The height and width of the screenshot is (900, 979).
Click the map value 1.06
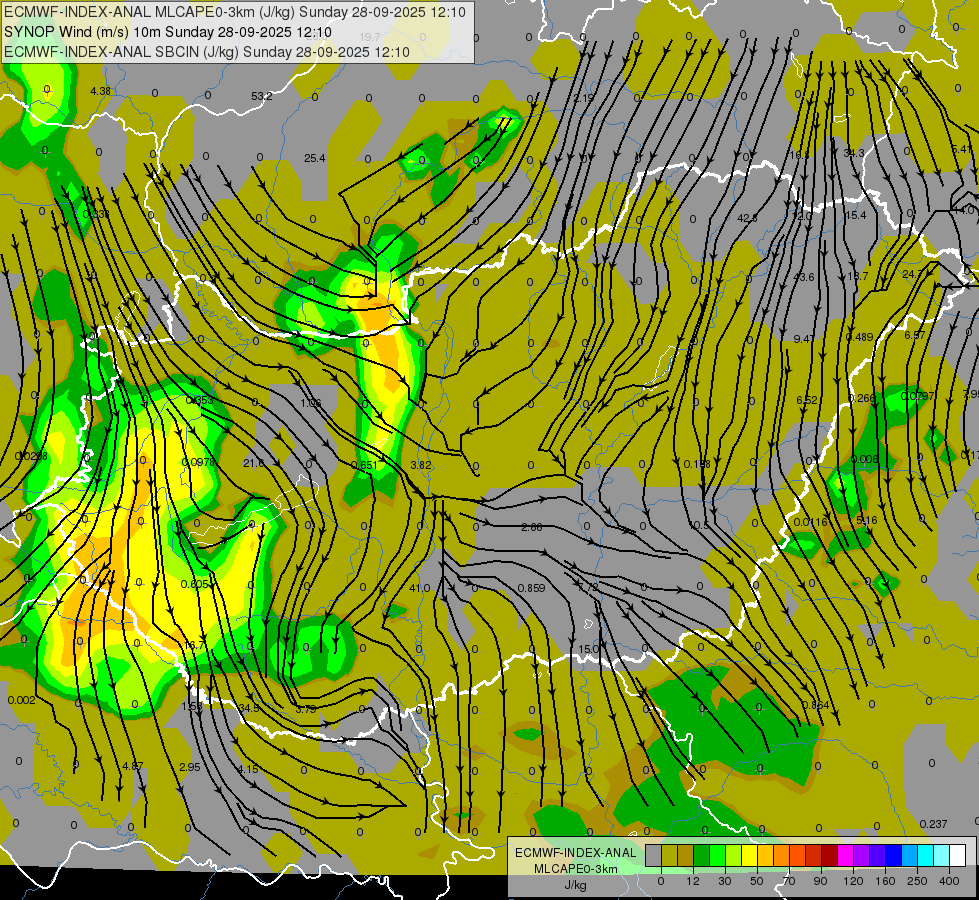tap(310, 403)
